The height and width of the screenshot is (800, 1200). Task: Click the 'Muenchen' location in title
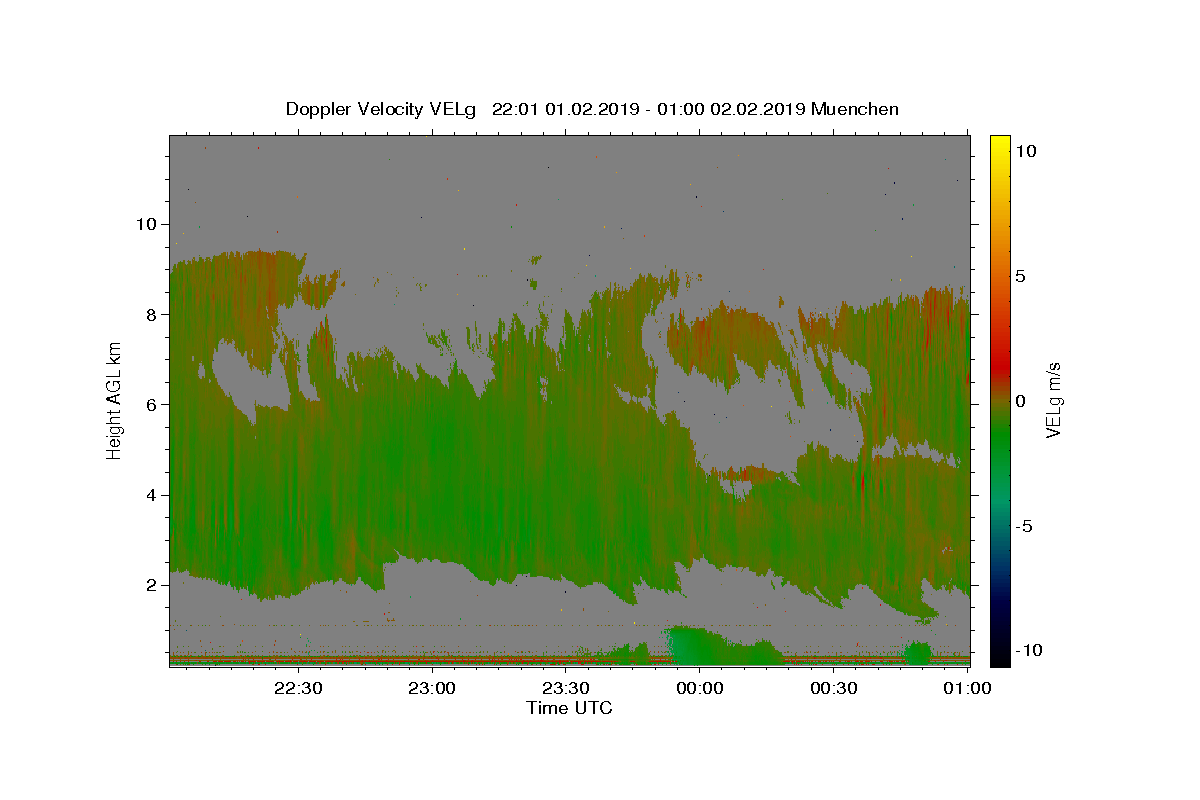pos(855,109)
